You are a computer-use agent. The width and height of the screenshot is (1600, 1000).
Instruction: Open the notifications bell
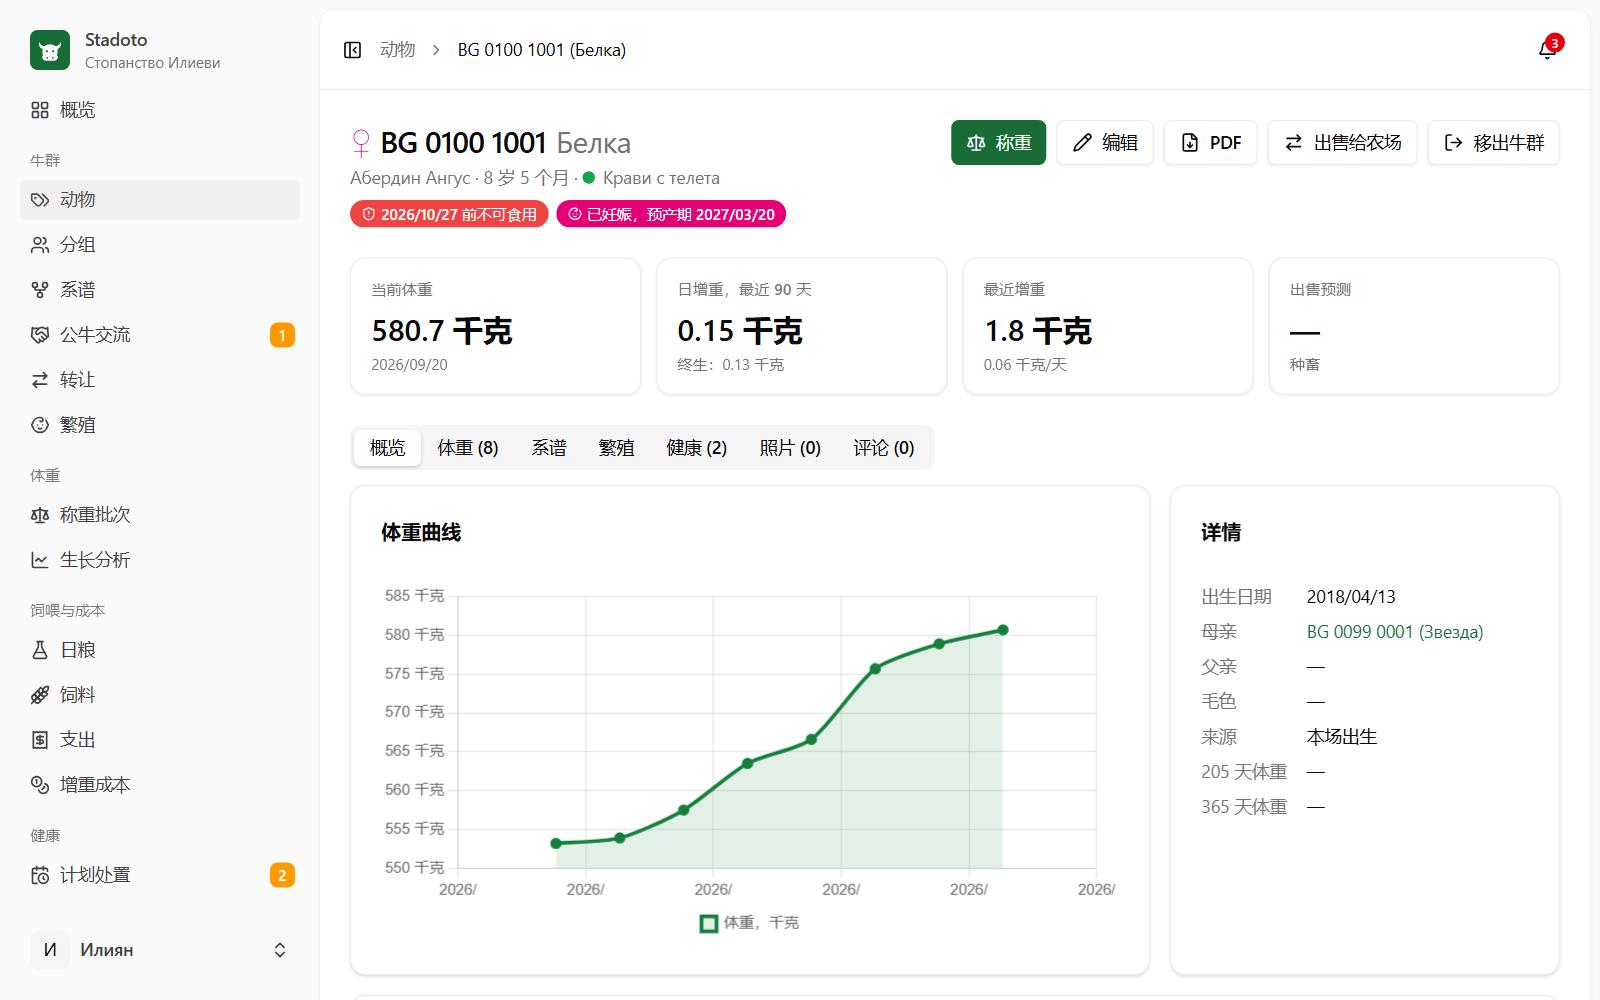1548,50
